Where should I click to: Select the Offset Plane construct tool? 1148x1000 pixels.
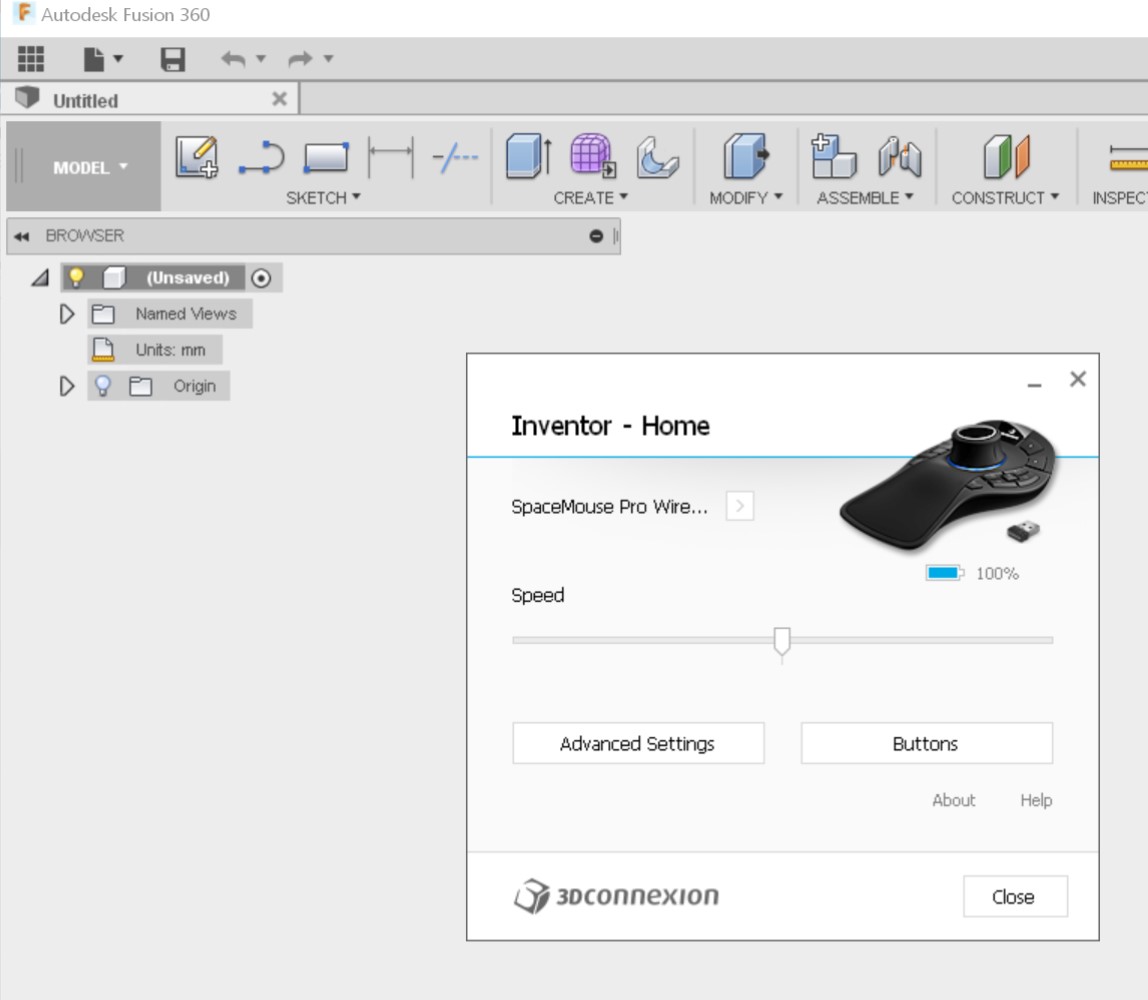click(x=1007, y=156)
